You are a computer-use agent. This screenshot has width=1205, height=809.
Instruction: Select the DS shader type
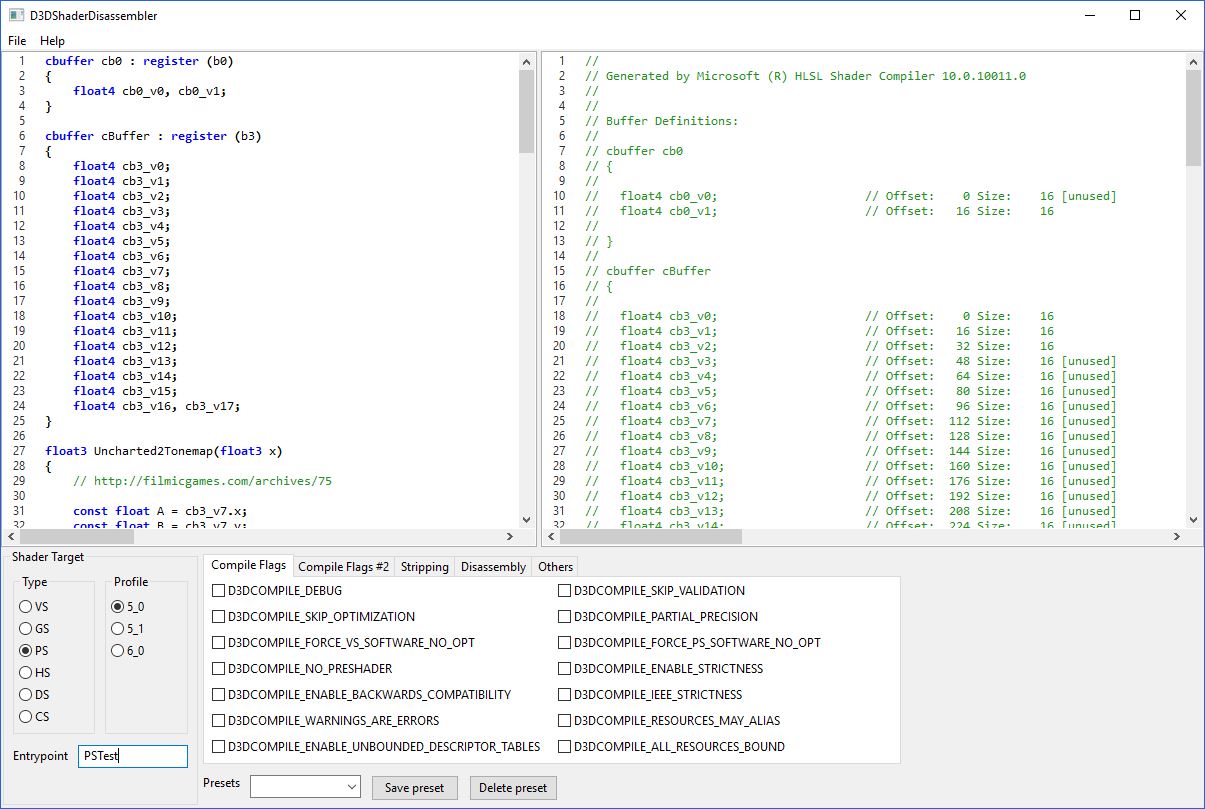click(x=34, y=695)
